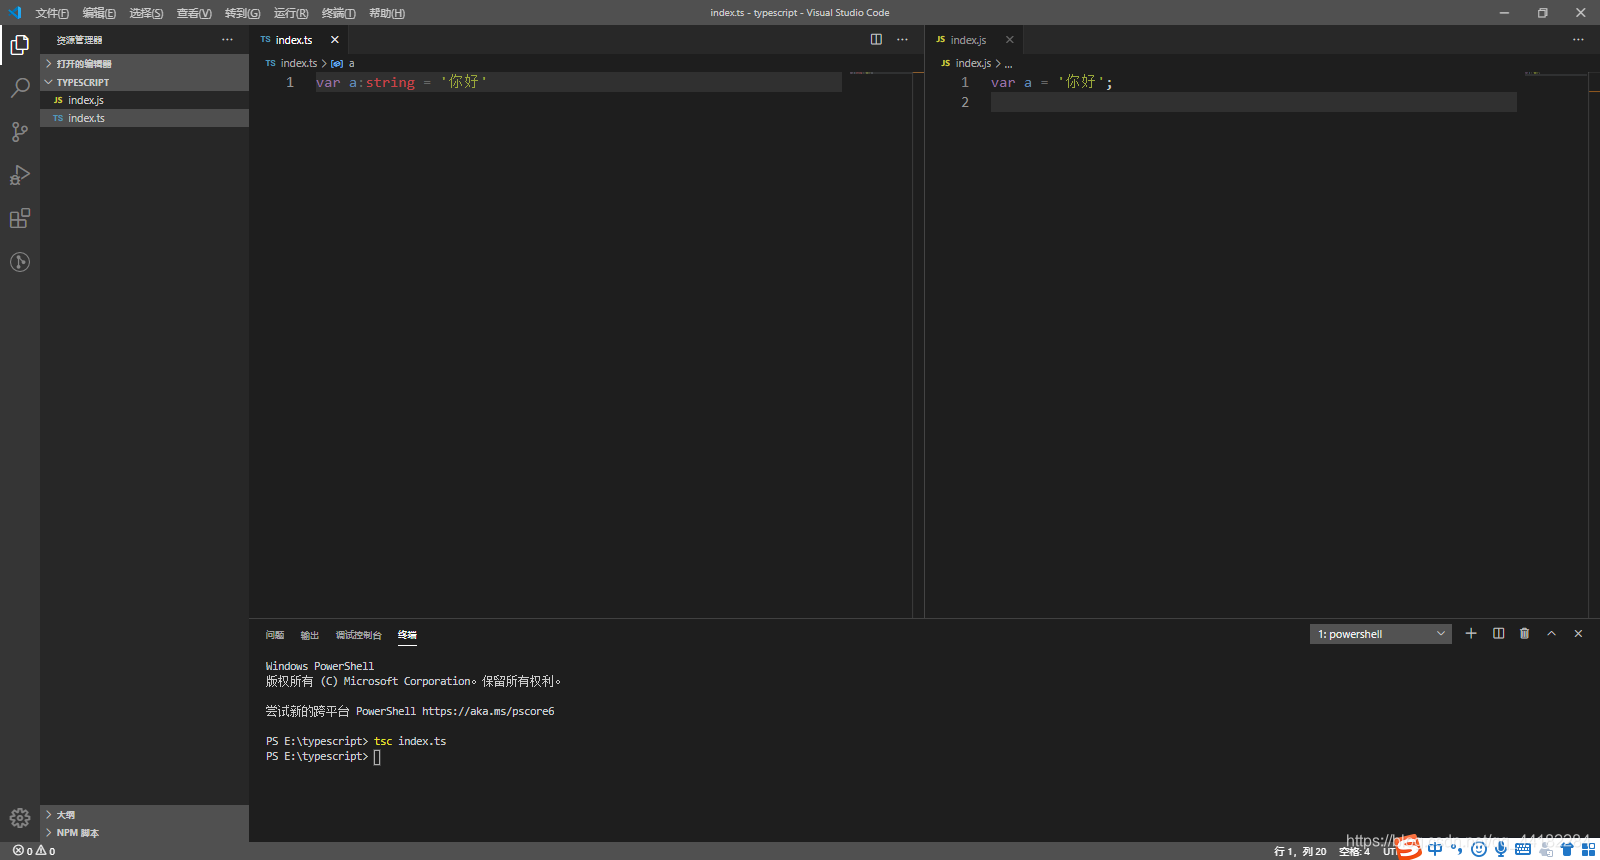Open the Run menu
Viewport: 1600px width, 860px height.
pyautogui.click(x=291, y=13)
